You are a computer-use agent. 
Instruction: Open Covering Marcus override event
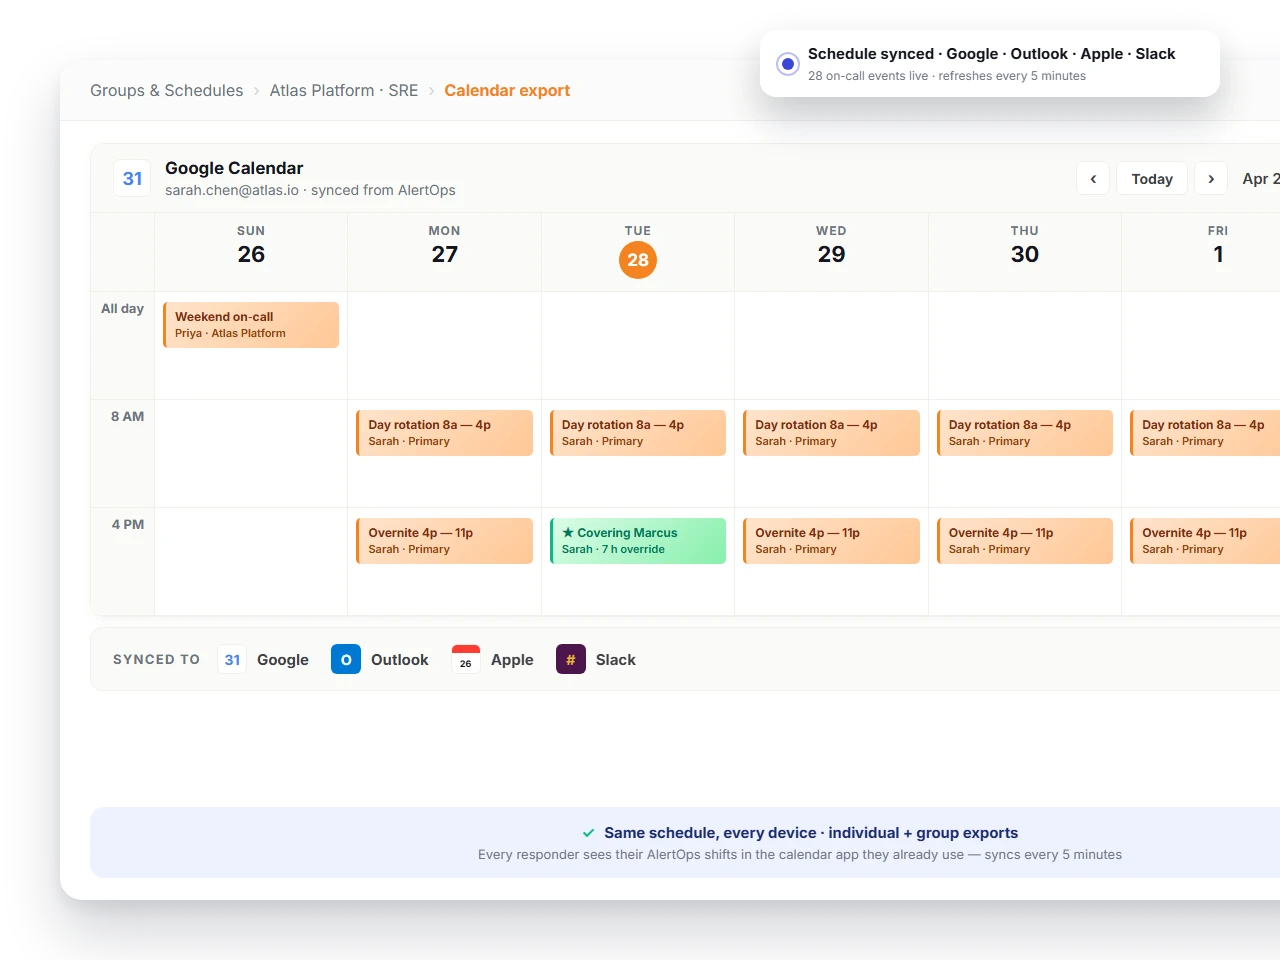pyautogui.click(x=638, y=541)
